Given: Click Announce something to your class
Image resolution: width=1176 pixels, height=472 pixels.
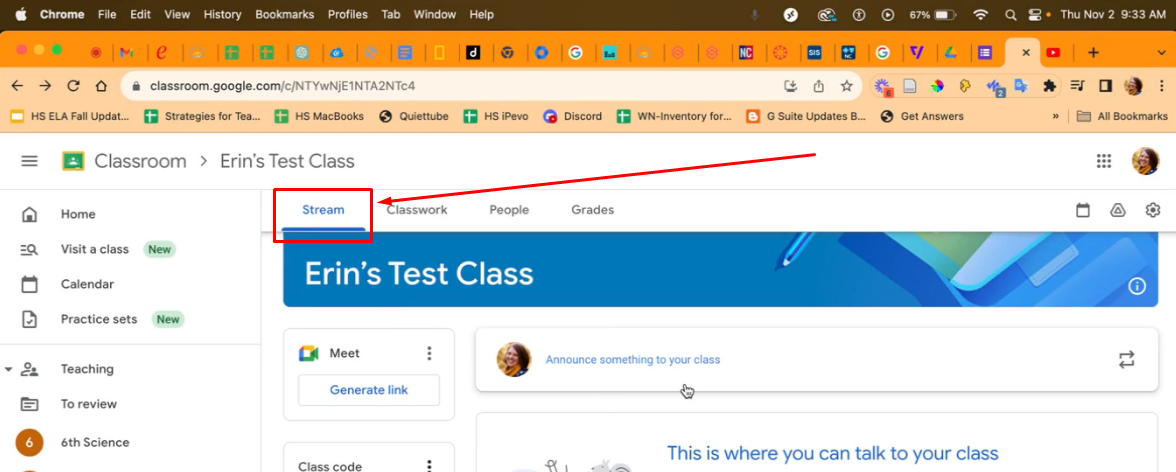Looking at the screenshot, I should tap(632, 359).
